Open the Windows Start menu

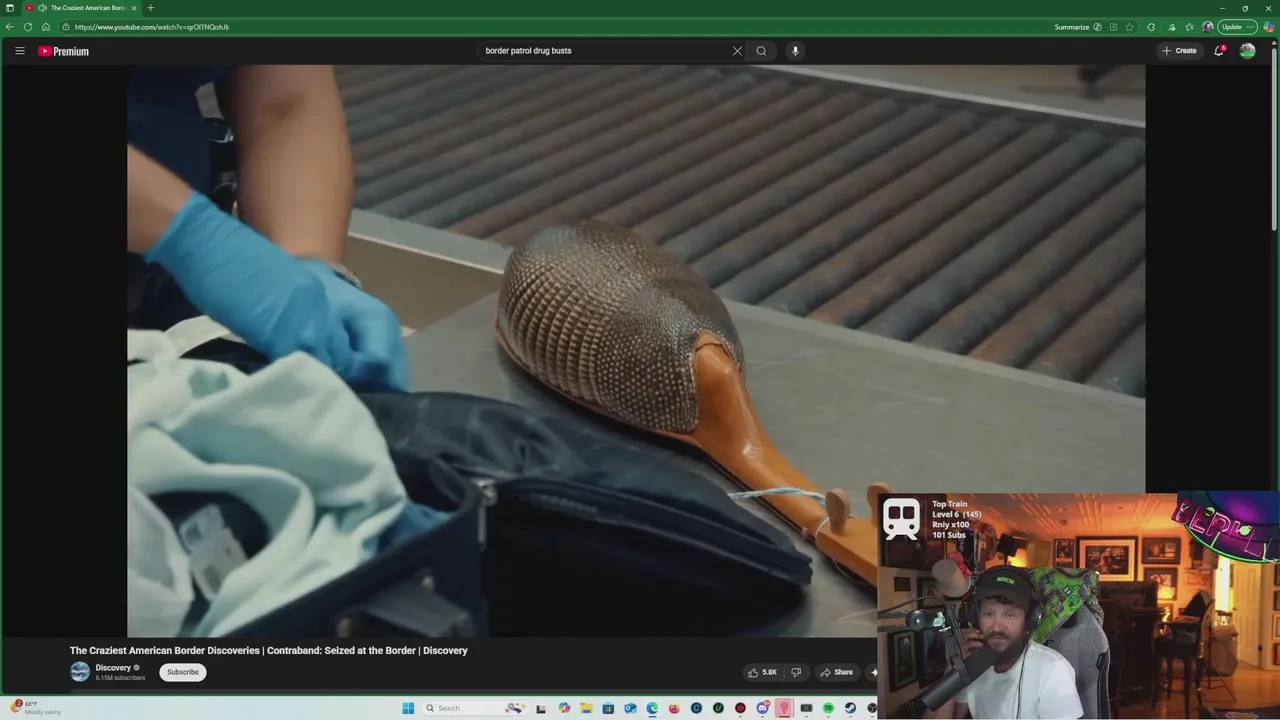408,708
